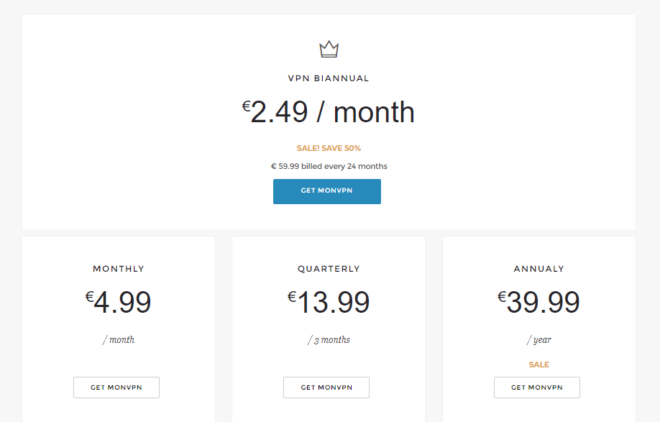Select the QUARTERLY plan title
660x422 pixels.
pyautogui.click(x=329, y=269)
